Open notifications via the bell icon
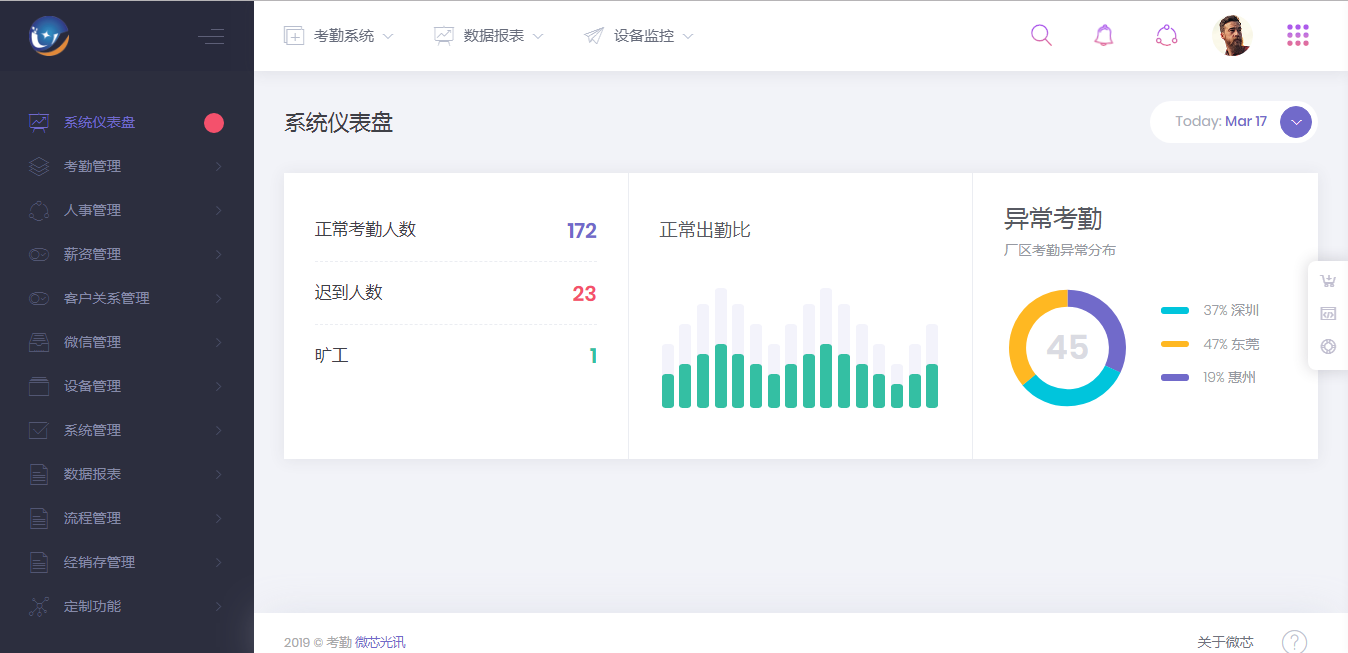The image size is (1348, 653). 1103,36
